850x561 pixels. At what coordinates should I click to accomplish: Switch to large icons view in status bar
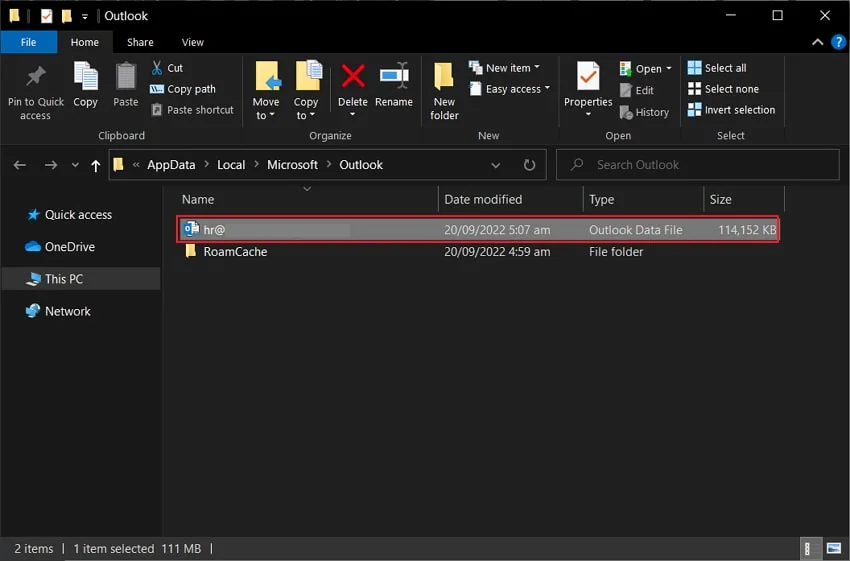[x=834, y=549]
